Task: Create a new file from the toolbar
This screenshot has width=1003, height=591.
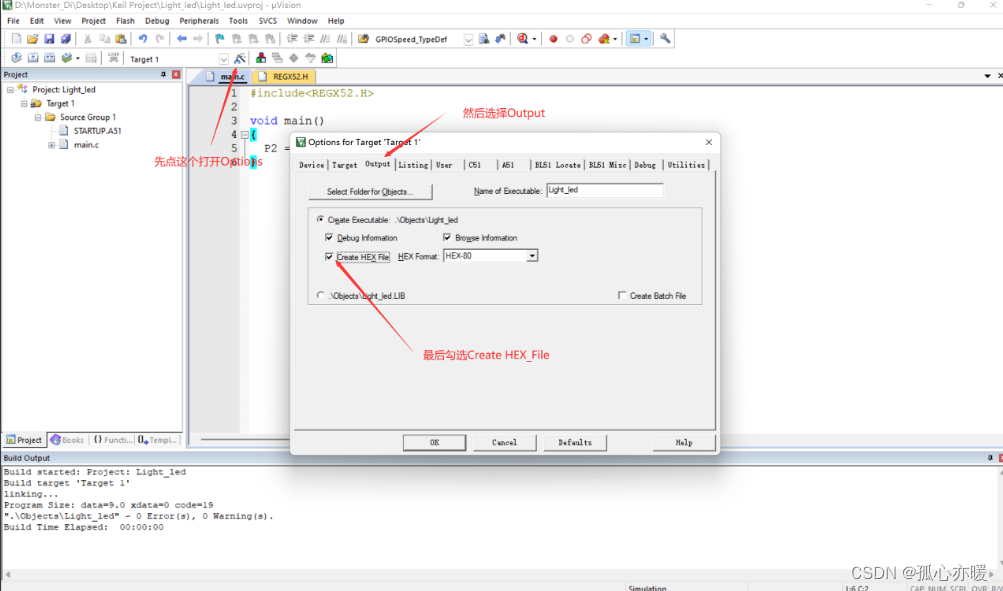Action: pyautogui.click(x=17, y=39)
